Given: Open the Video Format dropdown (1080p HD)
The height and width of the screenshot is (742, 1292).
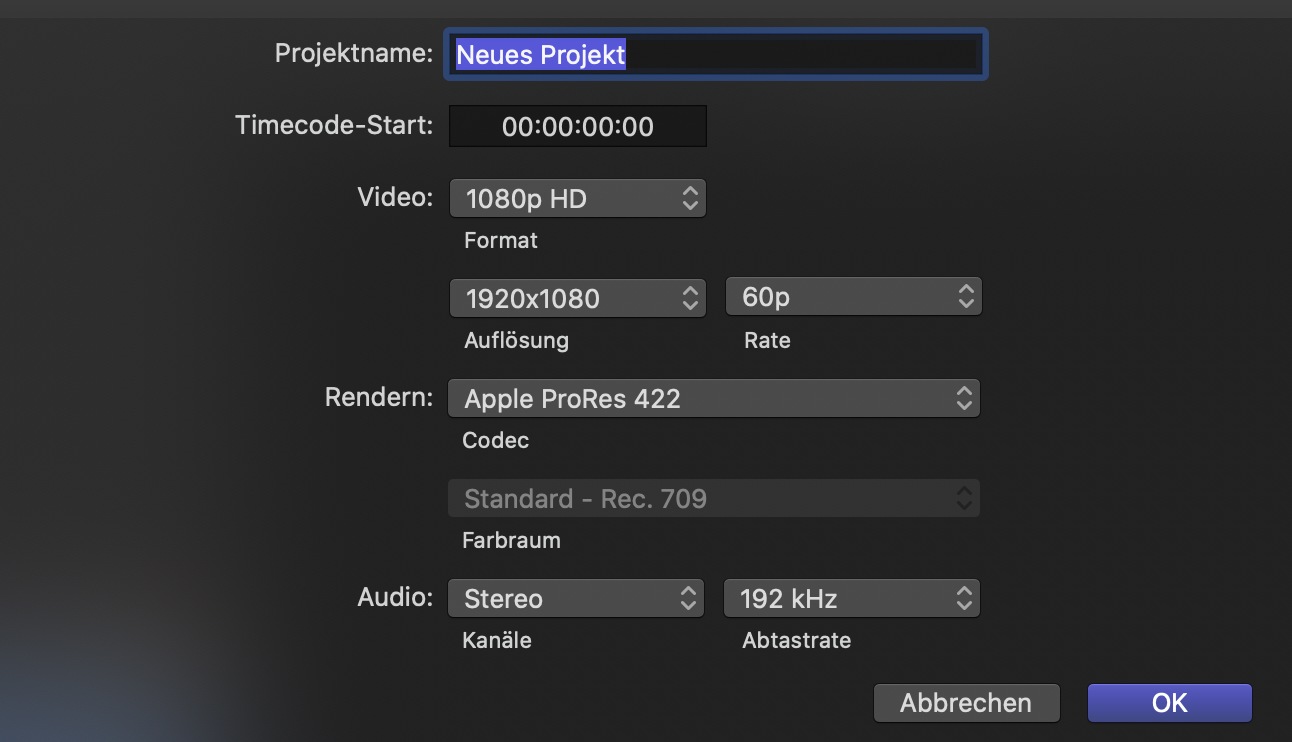Looking at the screenshot, I should (578, 199).
